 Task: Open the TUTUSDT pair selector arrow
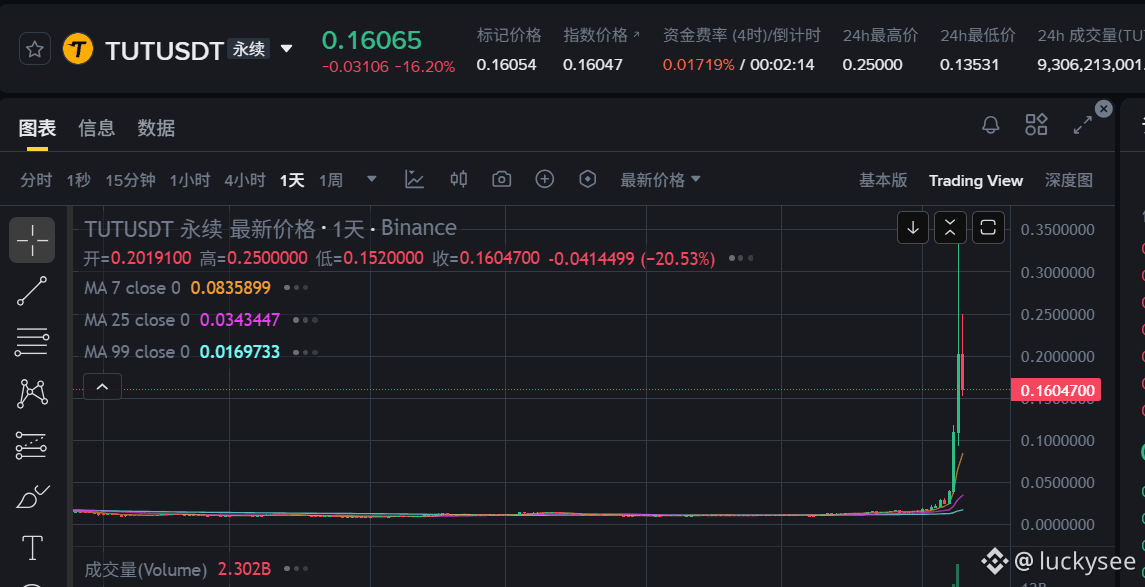click(287, 49)
